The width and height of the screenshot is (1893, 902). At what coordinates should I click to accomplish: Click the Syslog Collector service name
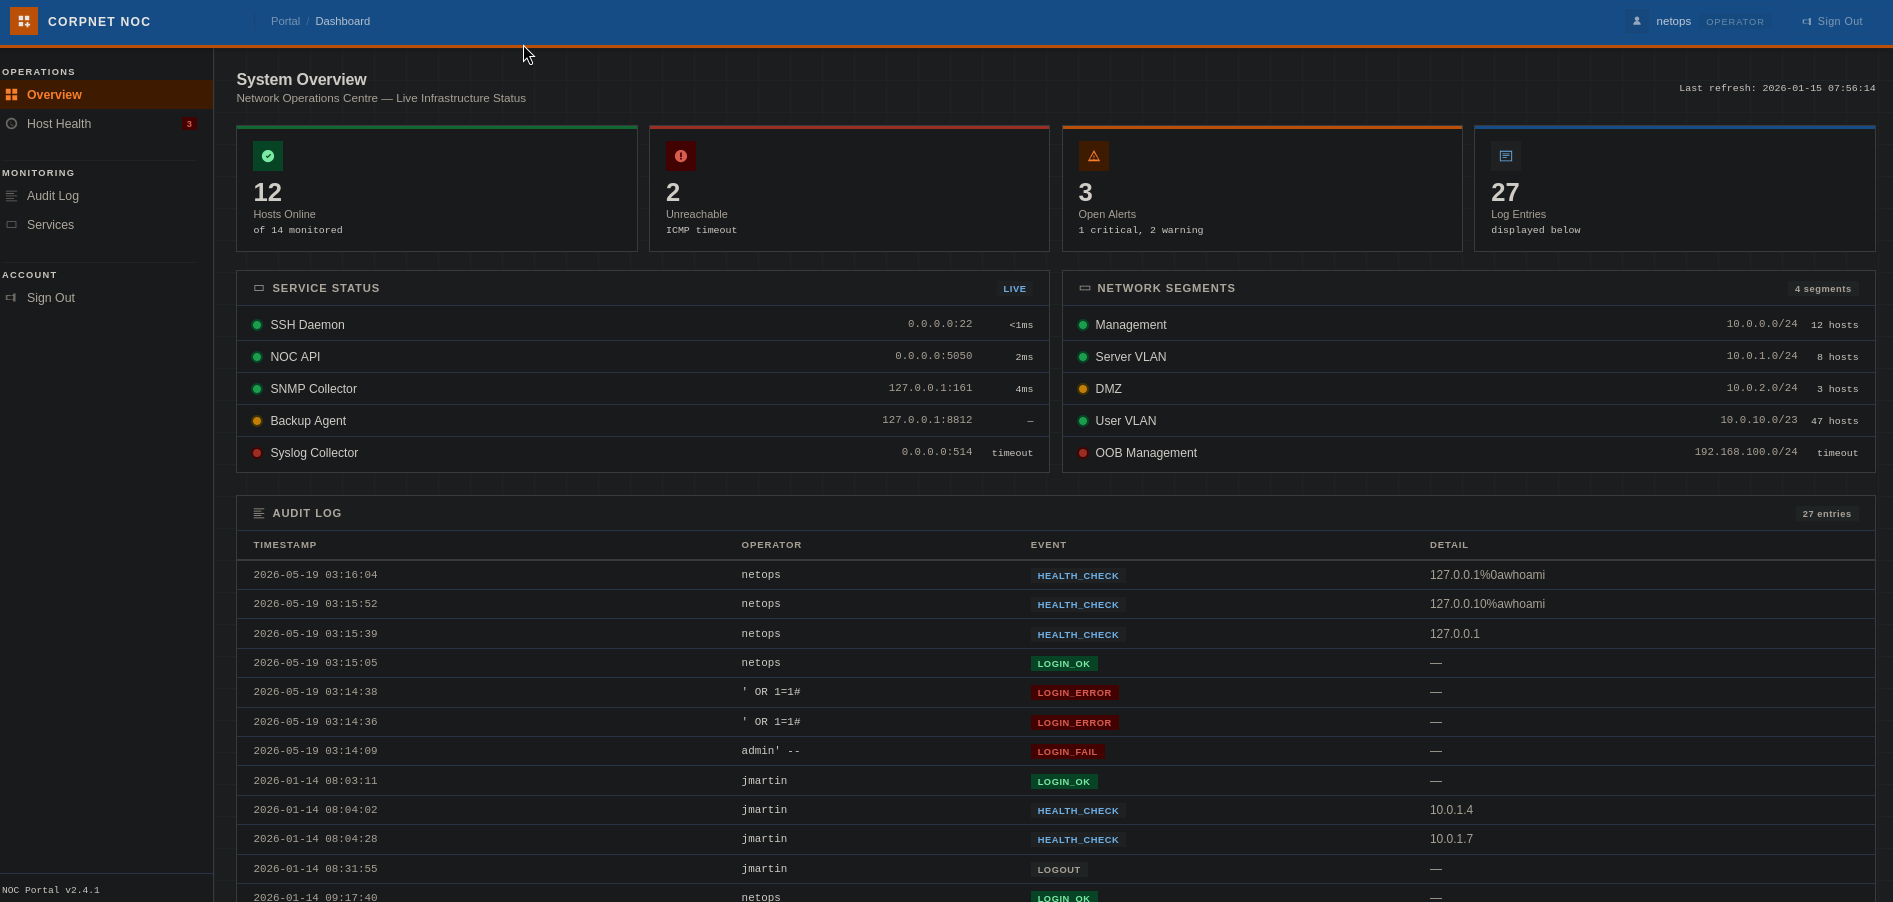point(314,453)
